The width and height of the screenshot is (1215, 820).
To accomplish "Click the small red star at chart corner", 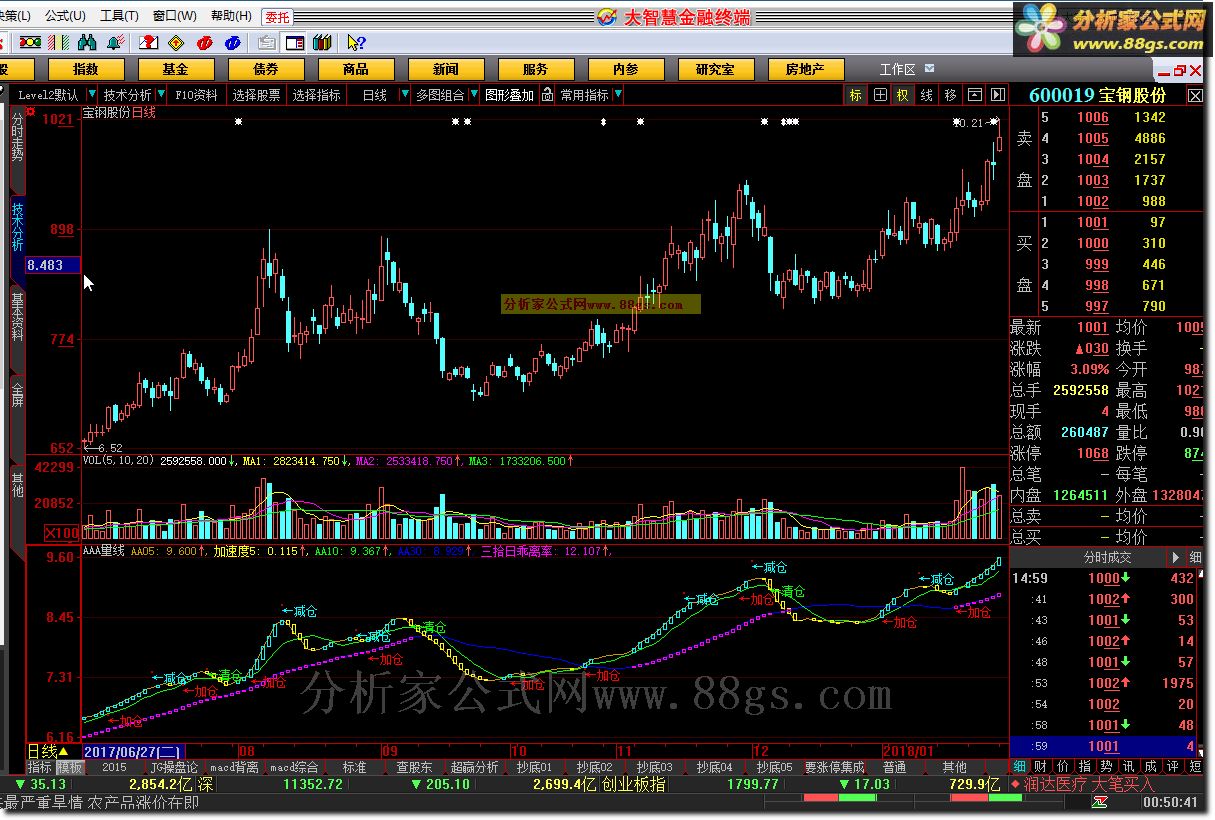I will coord(30,111).
